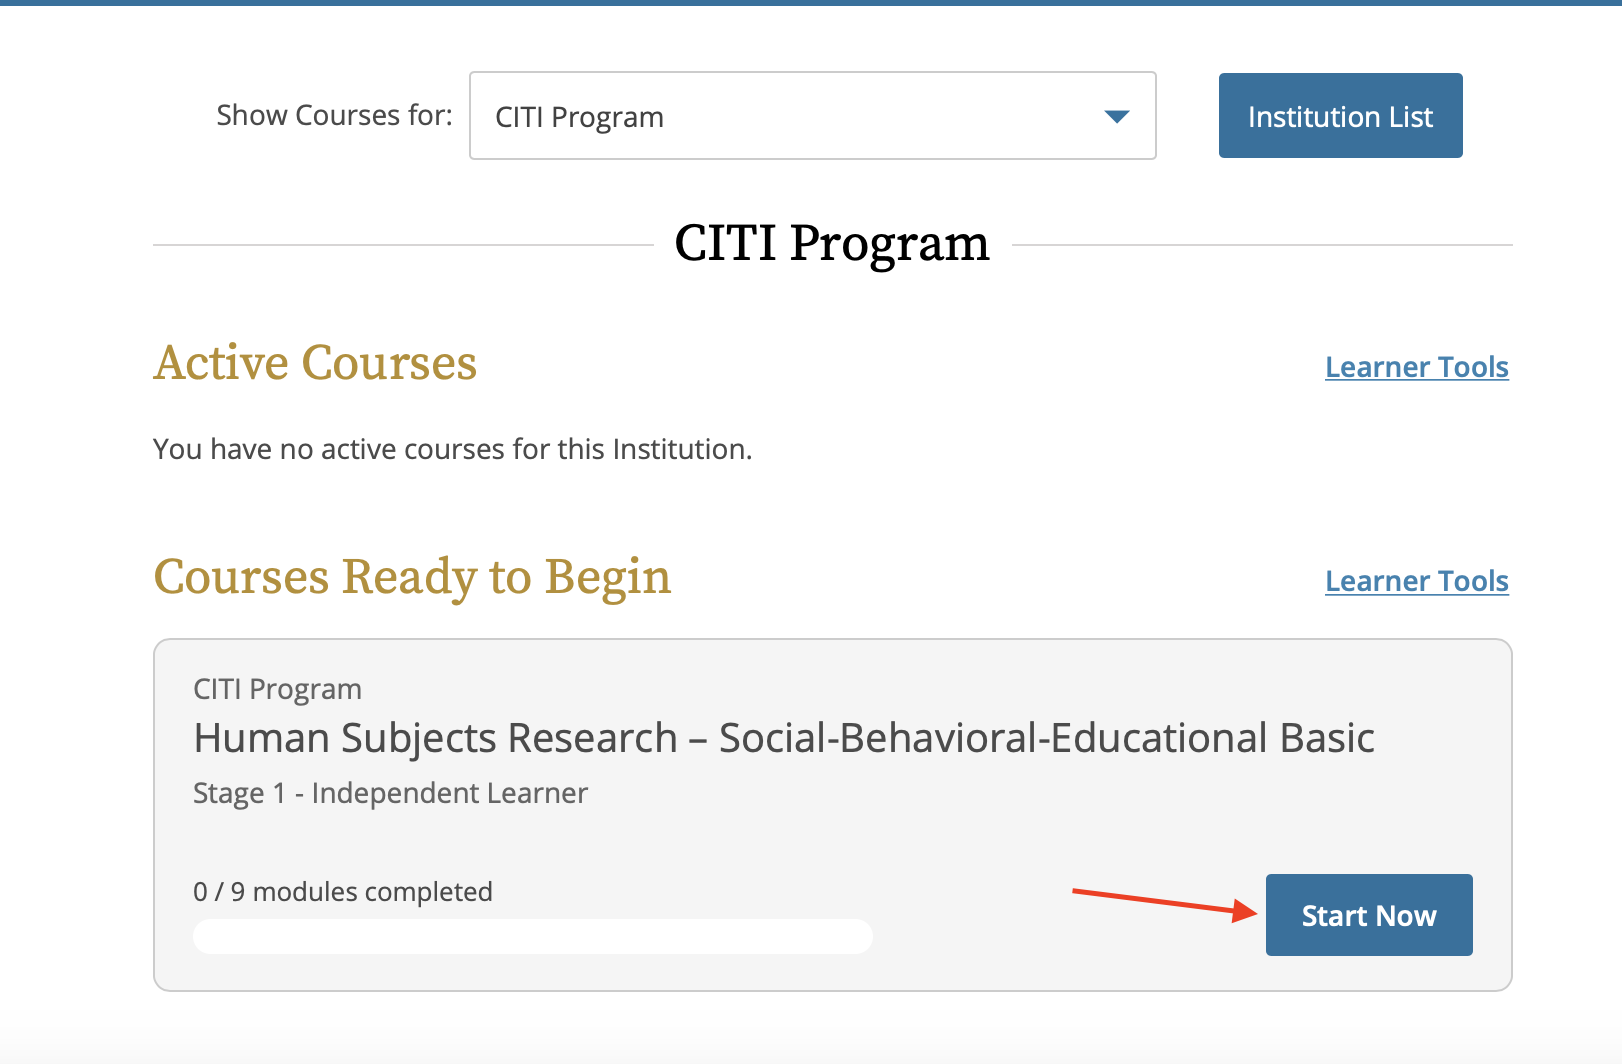This screenshot has height=1064, width=1622.
Task: Click the Courses Ready to Begin heading
Action: point(412,577)
